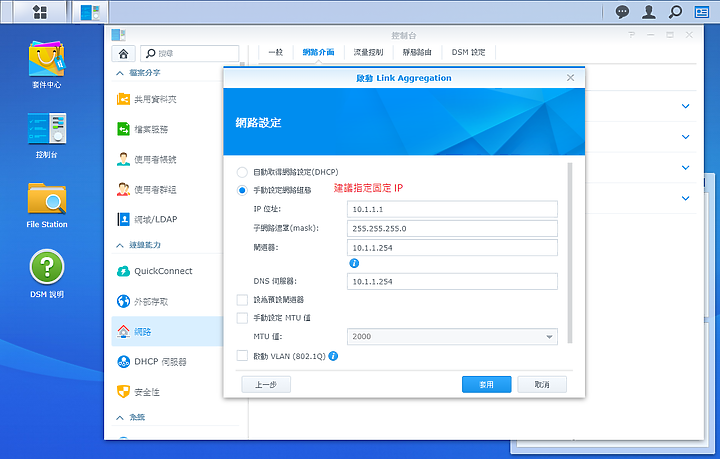Toggle set as default gateway checkbox
720x459 pixels.
[242, 300]
